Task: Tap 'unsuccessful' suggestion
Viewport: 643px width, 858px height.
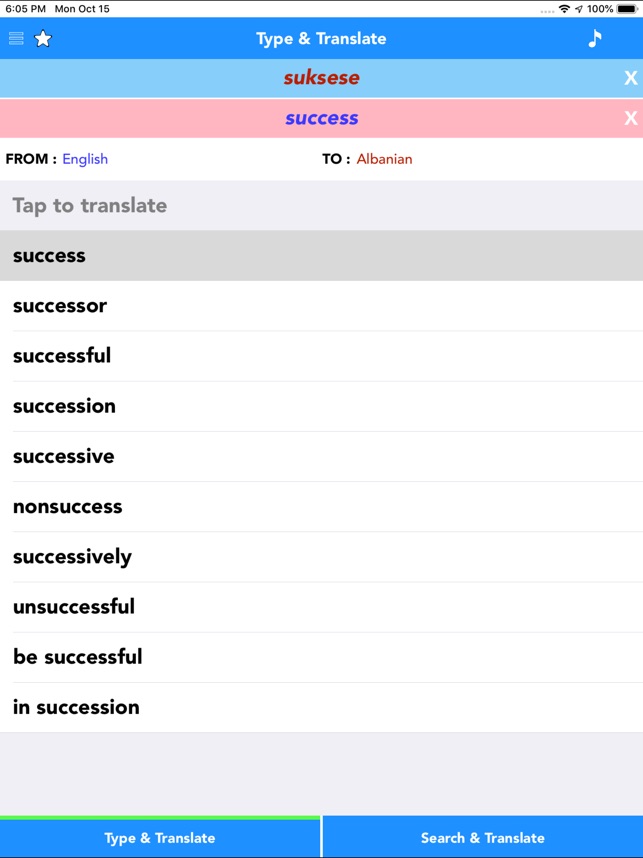Action: (321, 607)
